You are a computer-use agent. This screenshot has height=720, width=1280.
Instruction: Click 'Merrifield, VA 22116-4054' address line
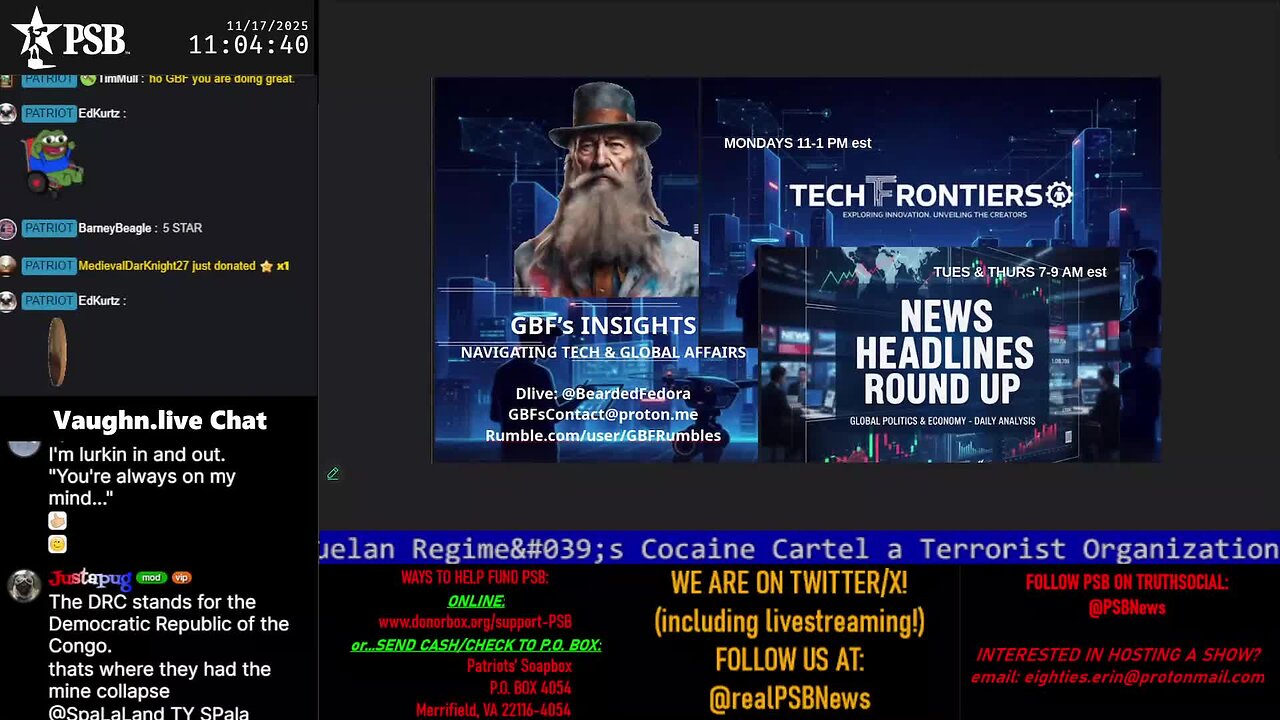494,710
